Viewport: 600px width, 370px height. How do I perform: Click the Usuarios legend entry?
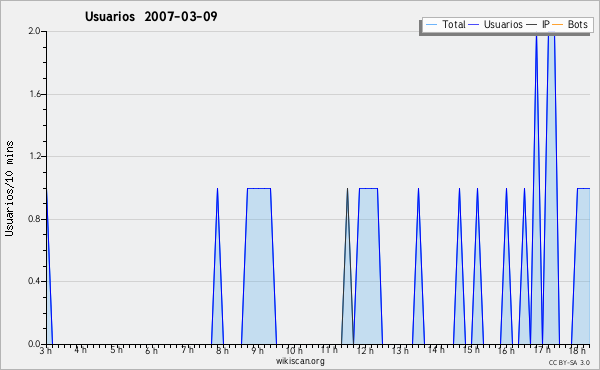[x=496, y=24]
